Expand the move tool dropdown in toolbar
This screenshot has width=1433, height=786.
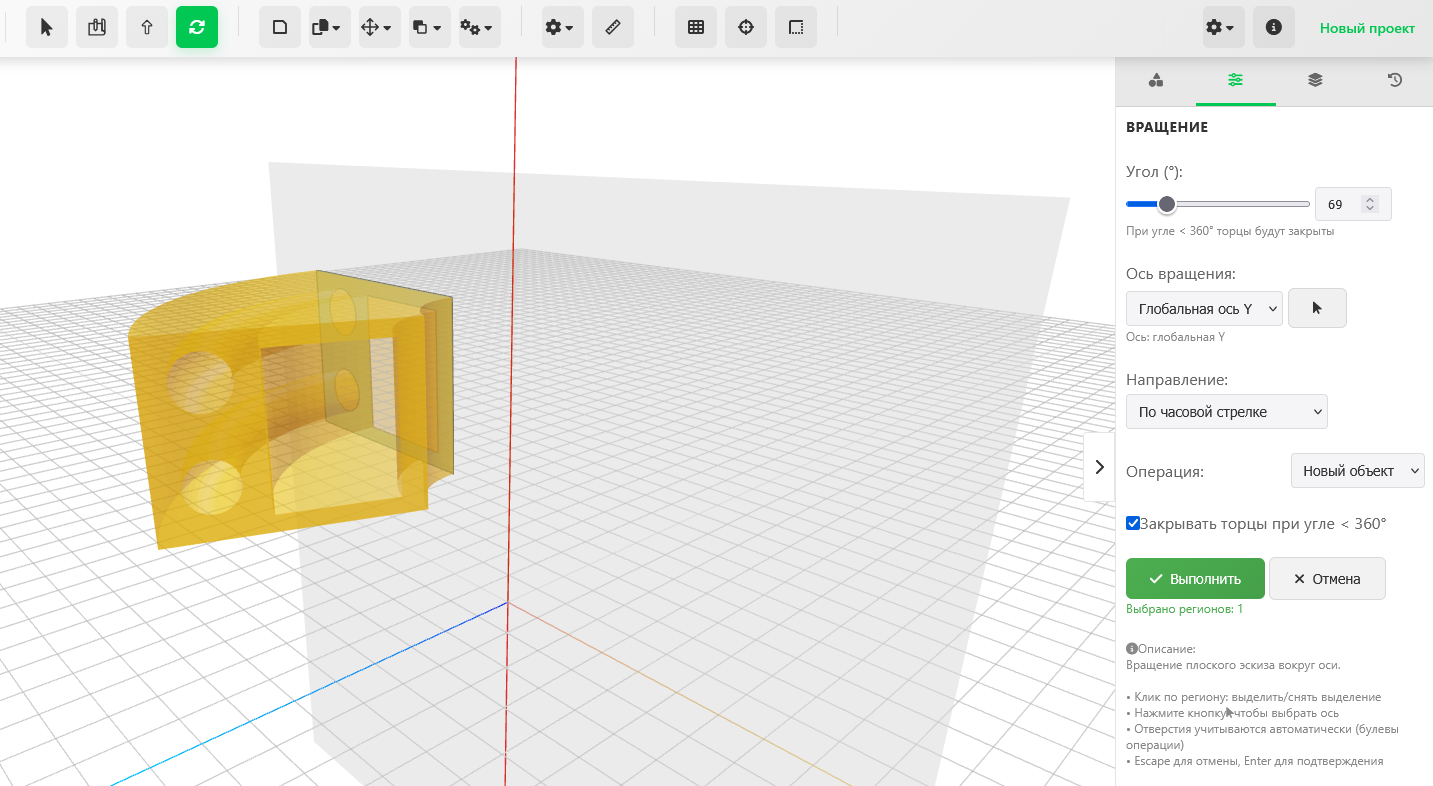pyautogui.click(x=379, y=28)
